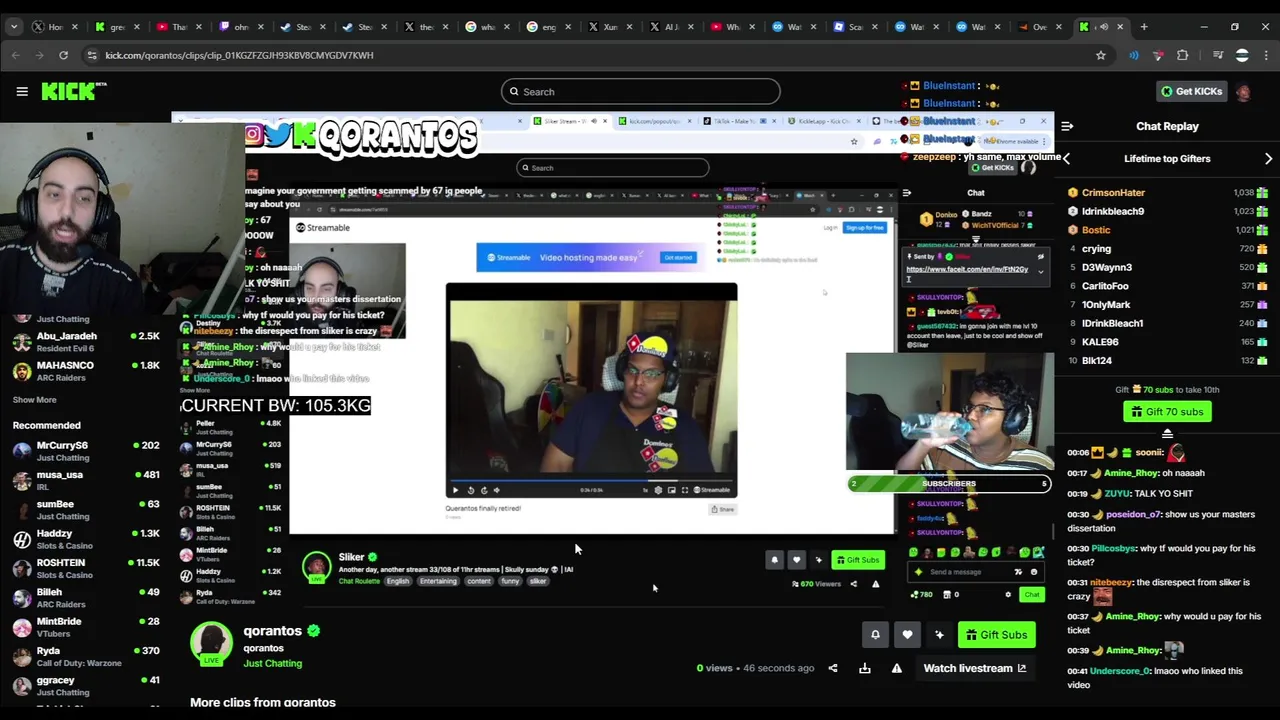Open Billeh recommended channel
The image size is (1280, 720).
tap(85, 598)
